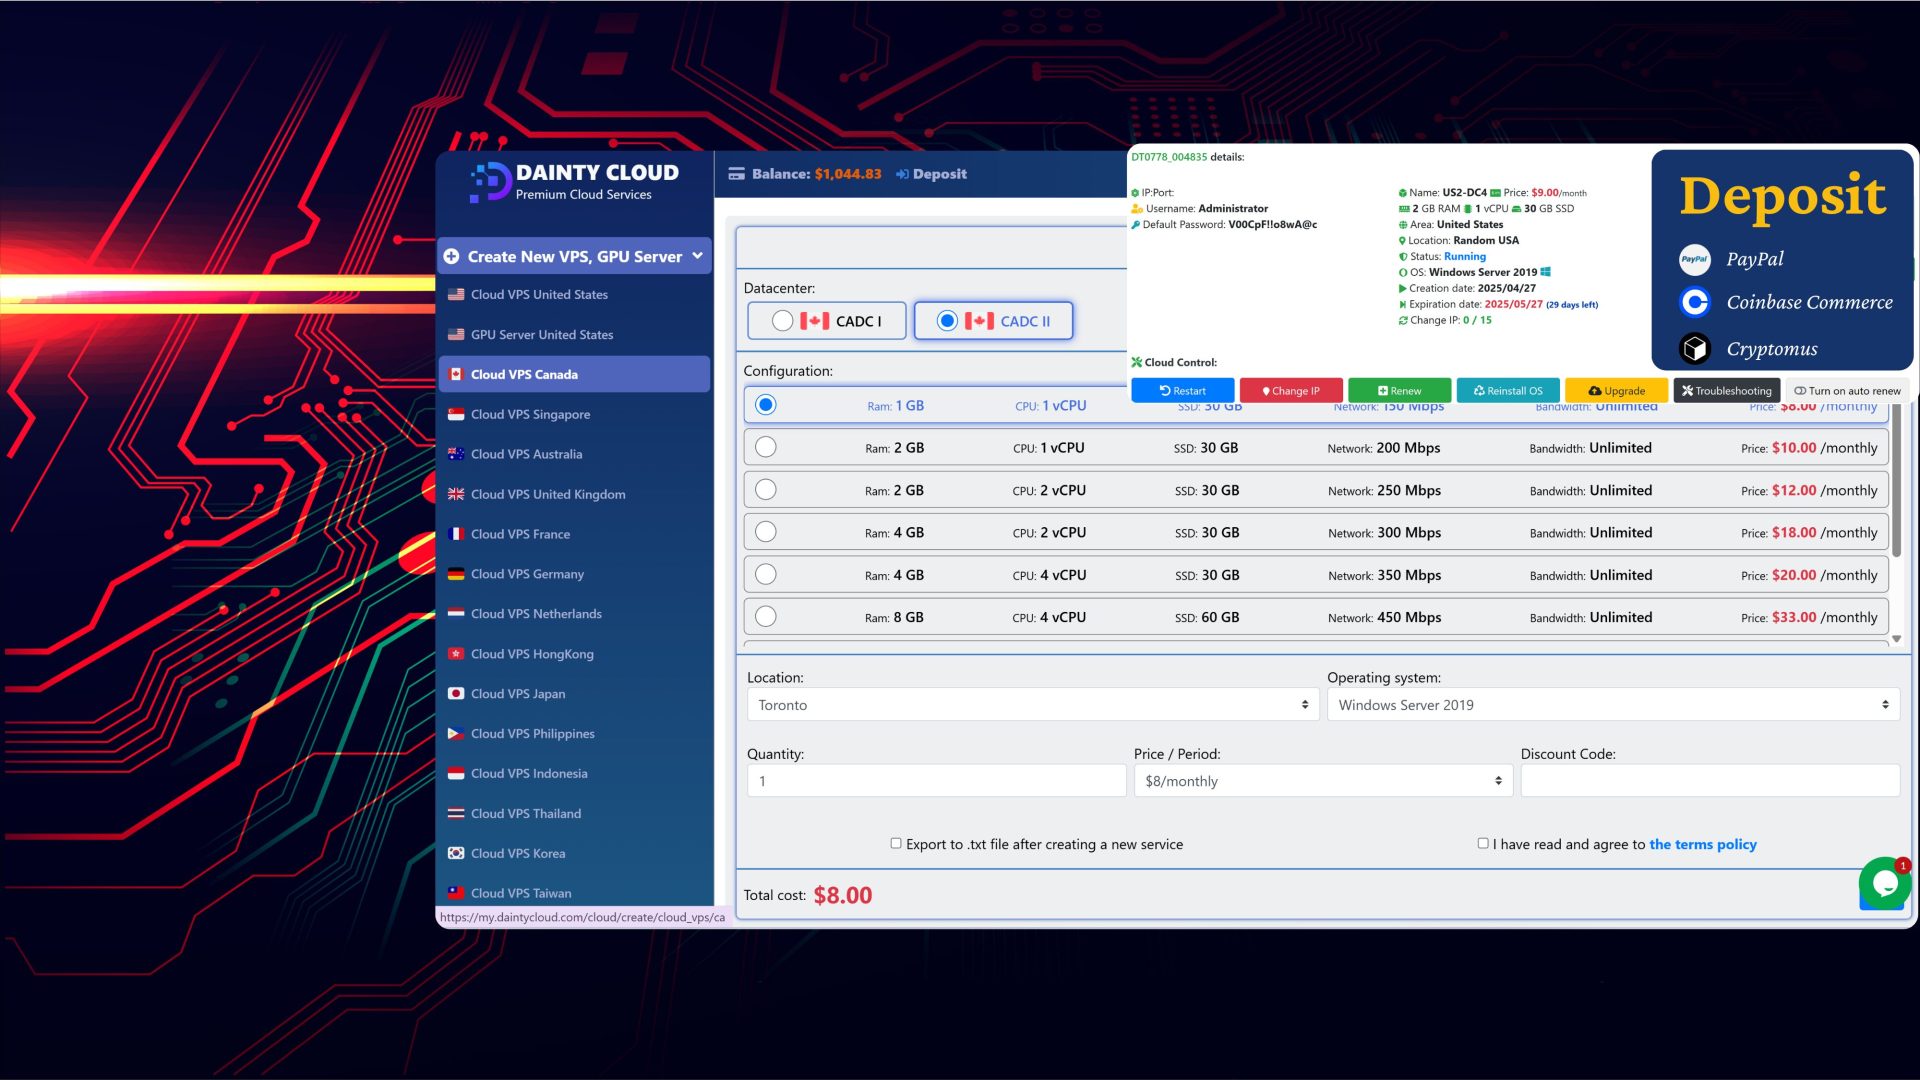The width and height of the screenshot is (1920, 1080).
Task: Select the CADC II datacenter radio
Action: (x=946, y=321)
